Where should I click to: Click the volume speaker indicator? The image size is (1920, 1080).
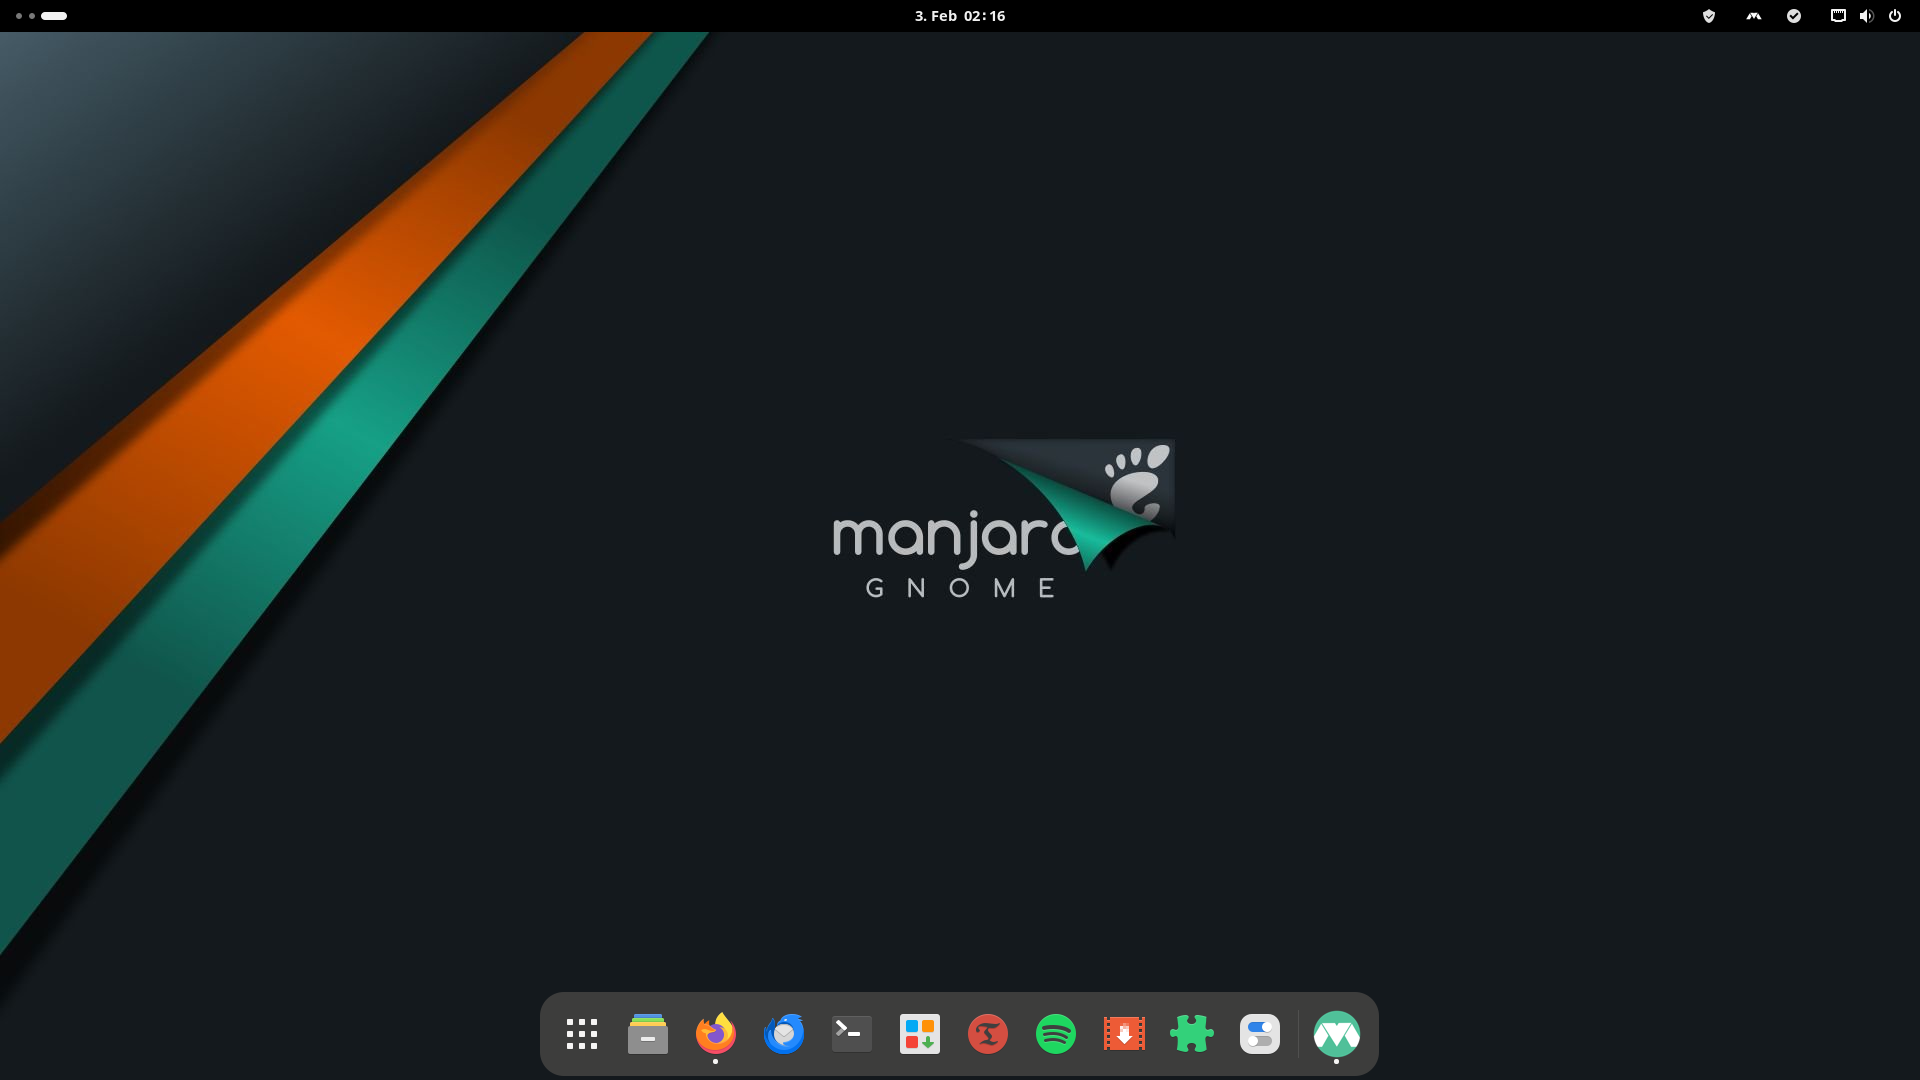[x=1866, y=16]
